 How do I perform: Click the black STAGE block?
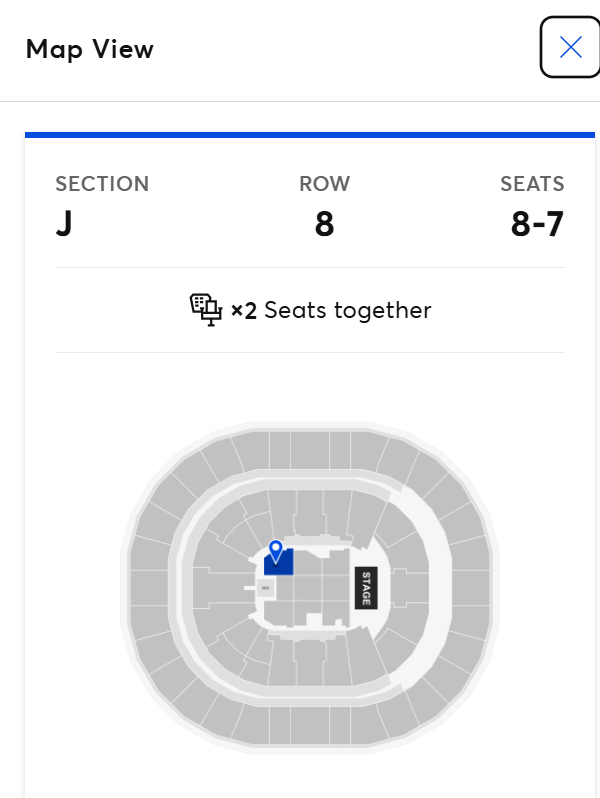click(x=365, y=589)
